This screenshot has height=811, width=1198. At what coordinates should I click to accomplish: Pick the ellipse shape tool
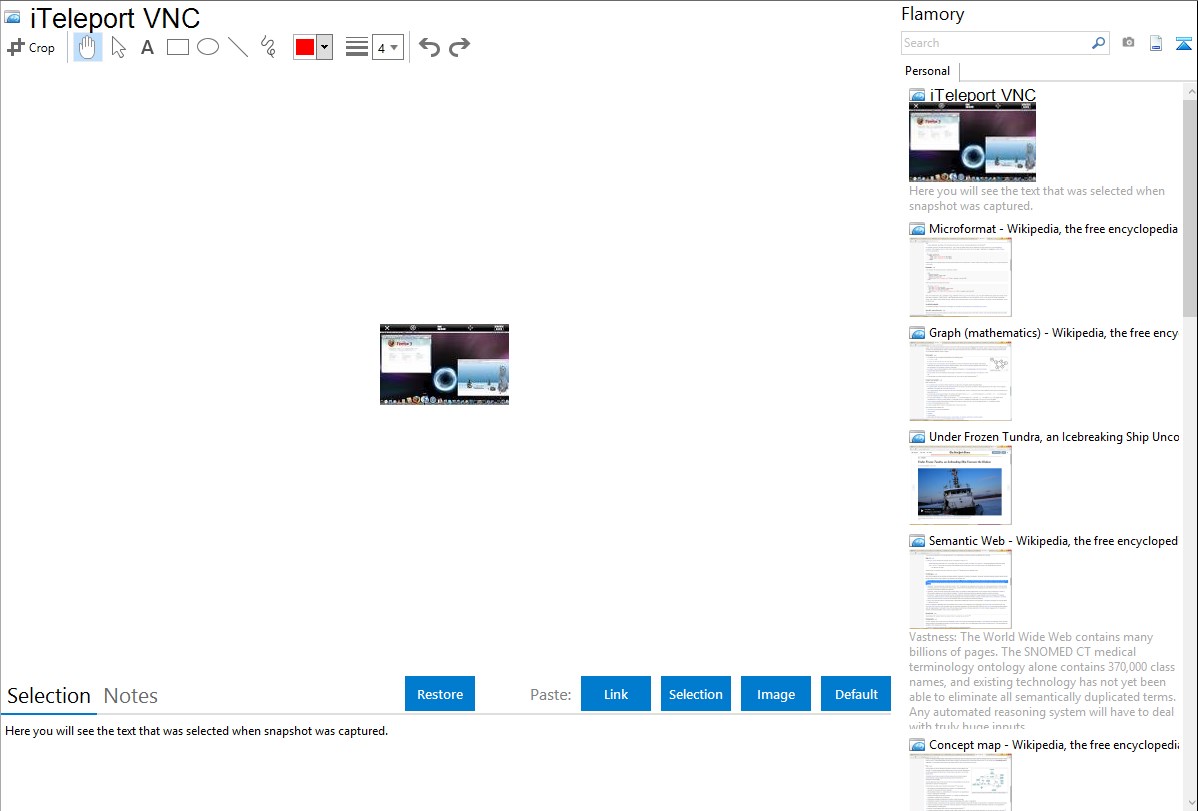point(208,47)
